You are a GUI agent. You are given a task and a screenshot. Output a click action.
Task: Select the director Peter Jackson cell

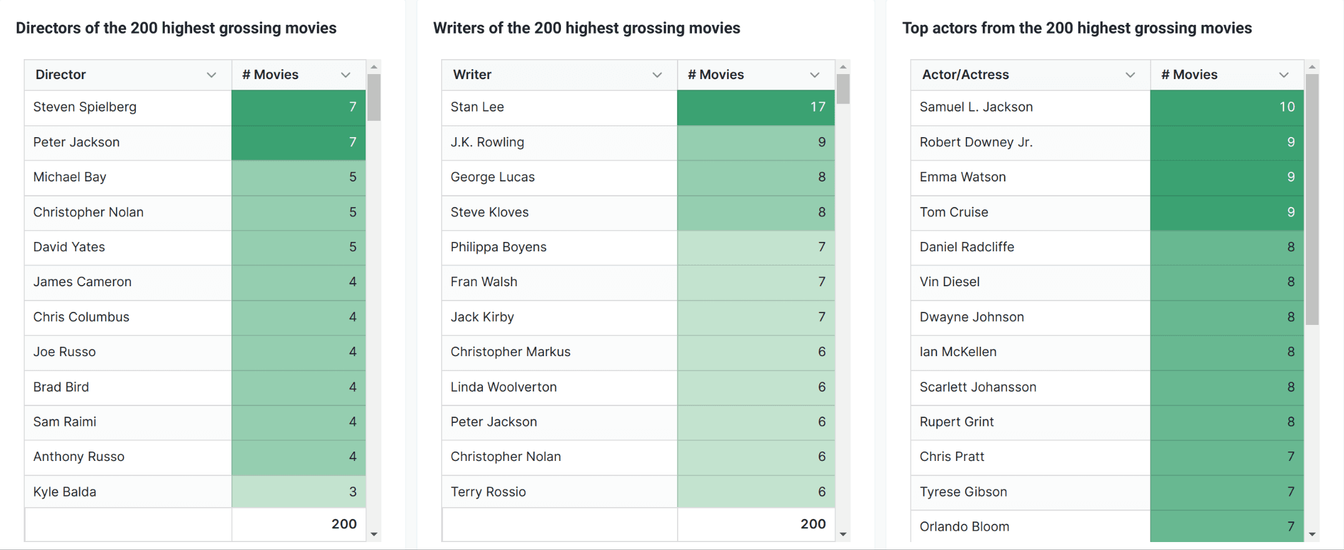click(128, 142)
